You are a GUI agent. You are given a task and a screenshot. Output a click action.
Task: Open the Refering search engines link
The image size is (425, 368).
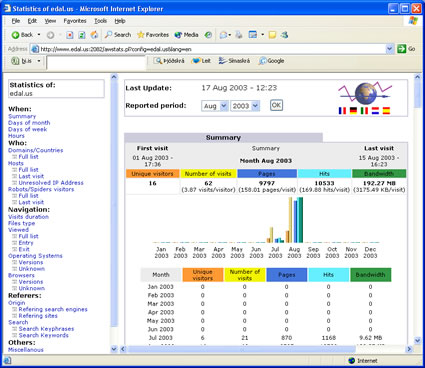coord(53,309)
